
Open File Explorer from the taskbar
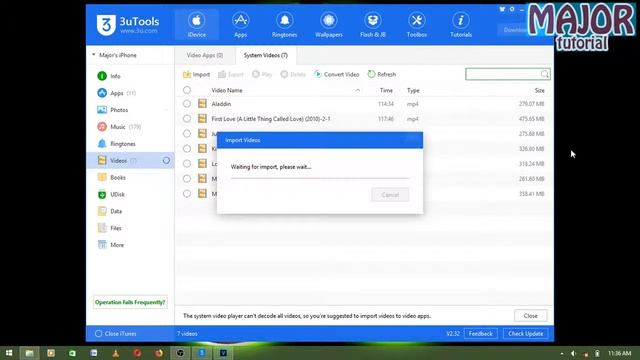pyautogui.click(x=29, y=353)
